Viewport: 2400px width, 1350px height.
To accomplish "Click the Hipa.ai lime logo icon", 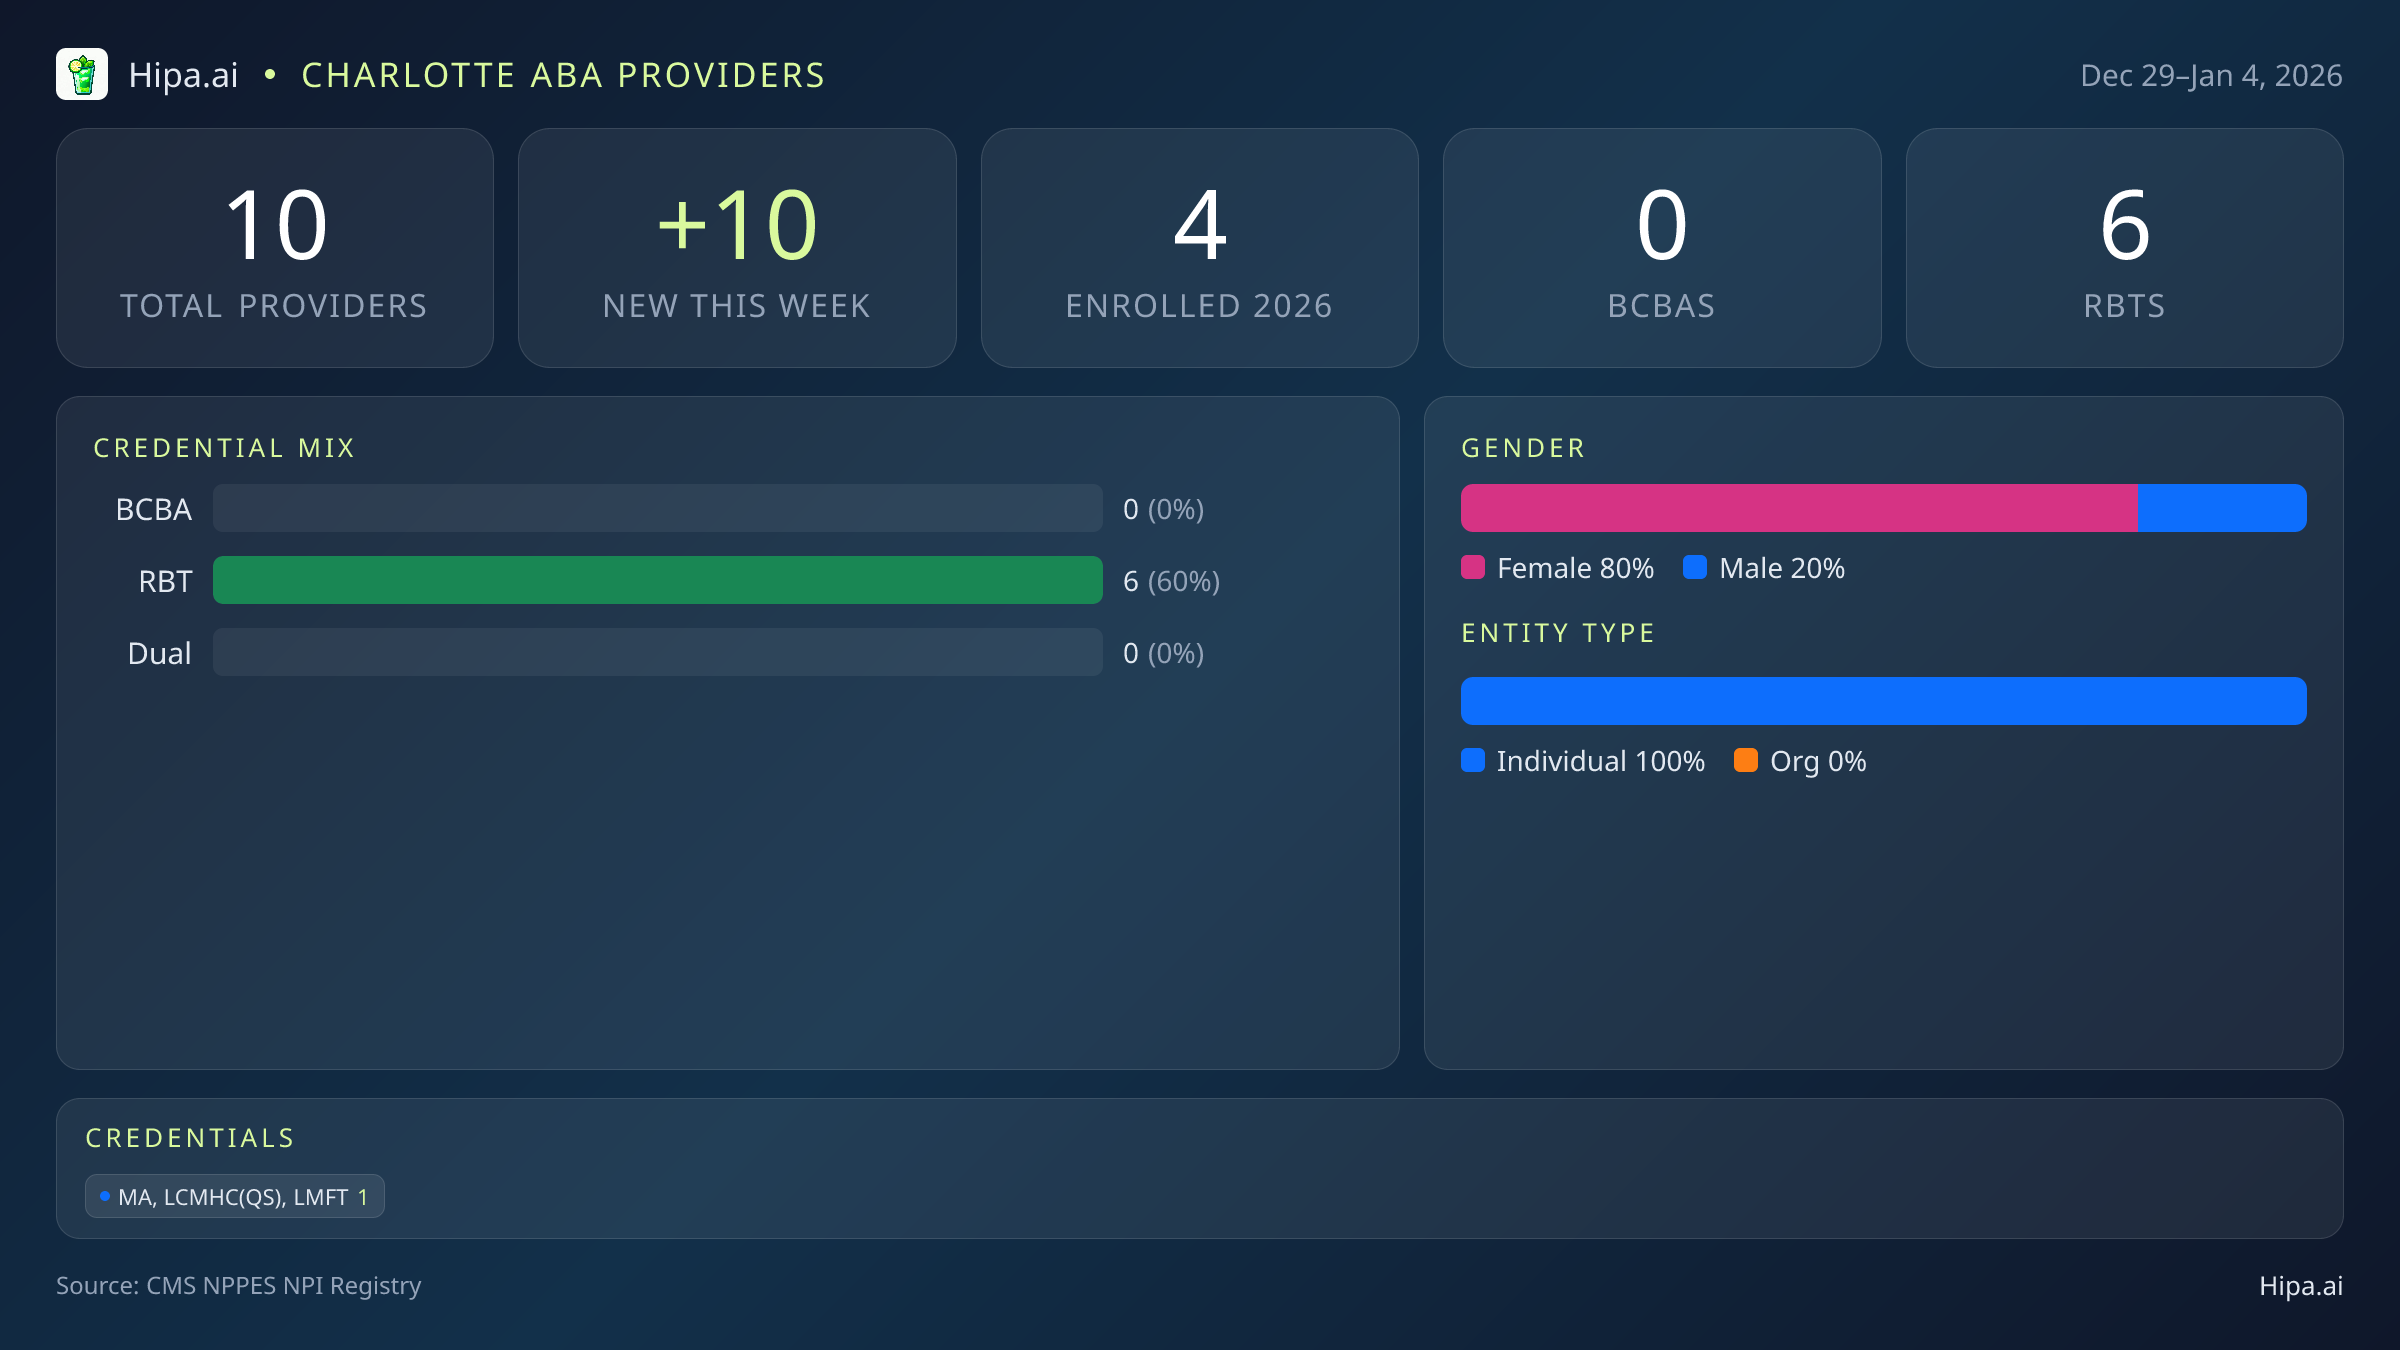I will pyautogui.click(x=83, y=74).
